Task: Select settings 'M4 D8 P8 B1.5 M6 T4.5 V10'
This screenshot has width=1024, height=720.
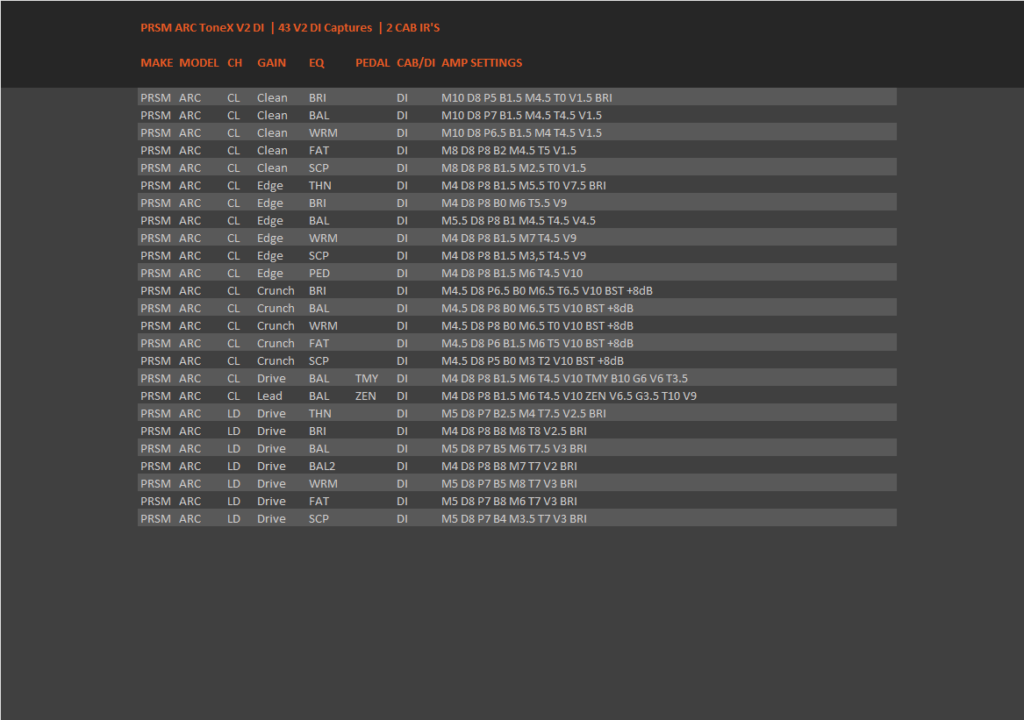Action: click(512, 274)
